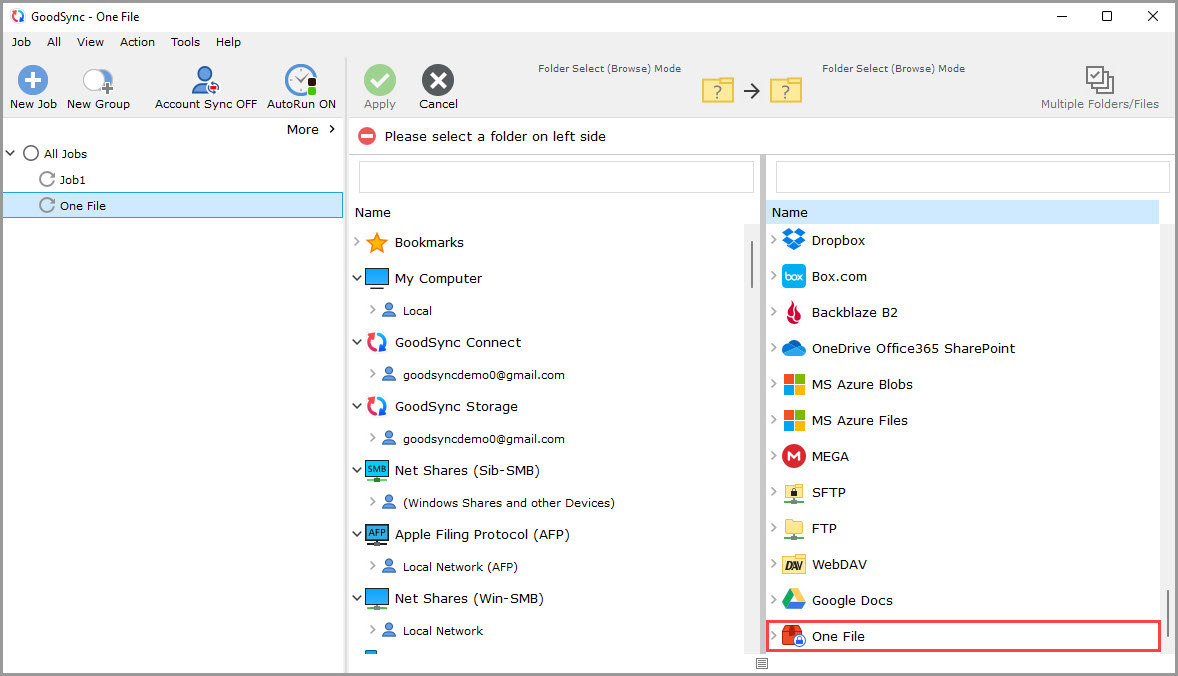
Task: Collapse the My Computer node chevron
Action: point(357,278)
